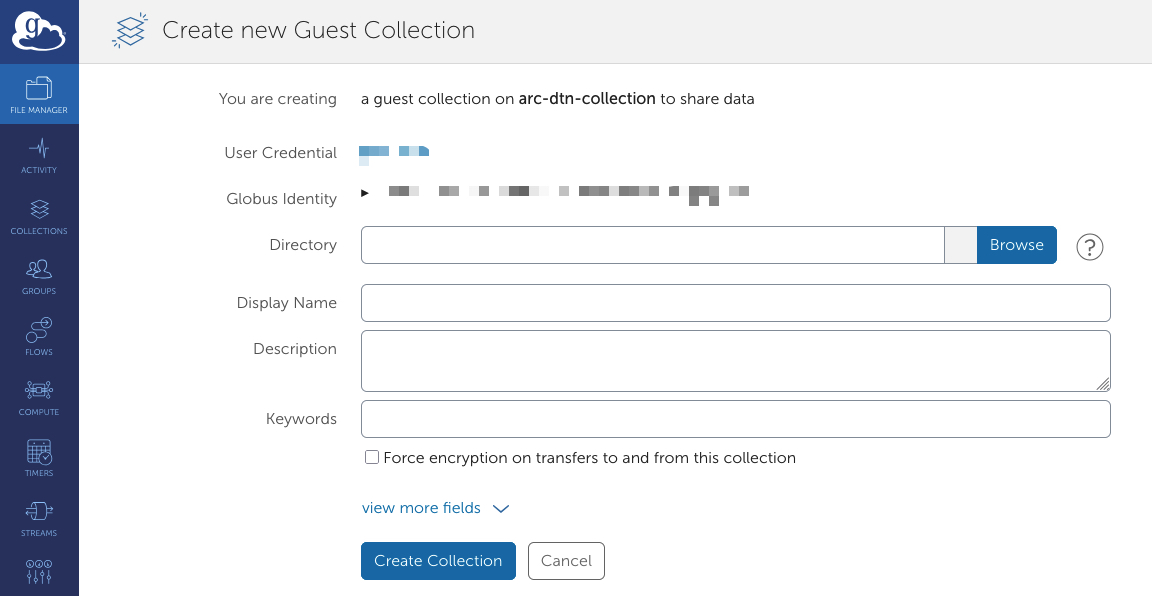Open Collections from the sidebar

[39, 216]
